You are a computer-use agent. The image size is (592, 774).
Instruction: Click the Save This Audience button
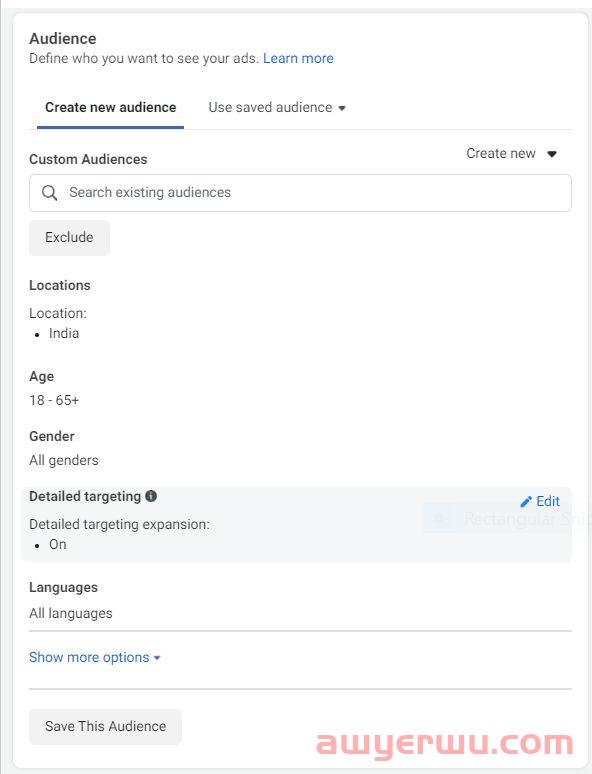[x=105, y=727]
